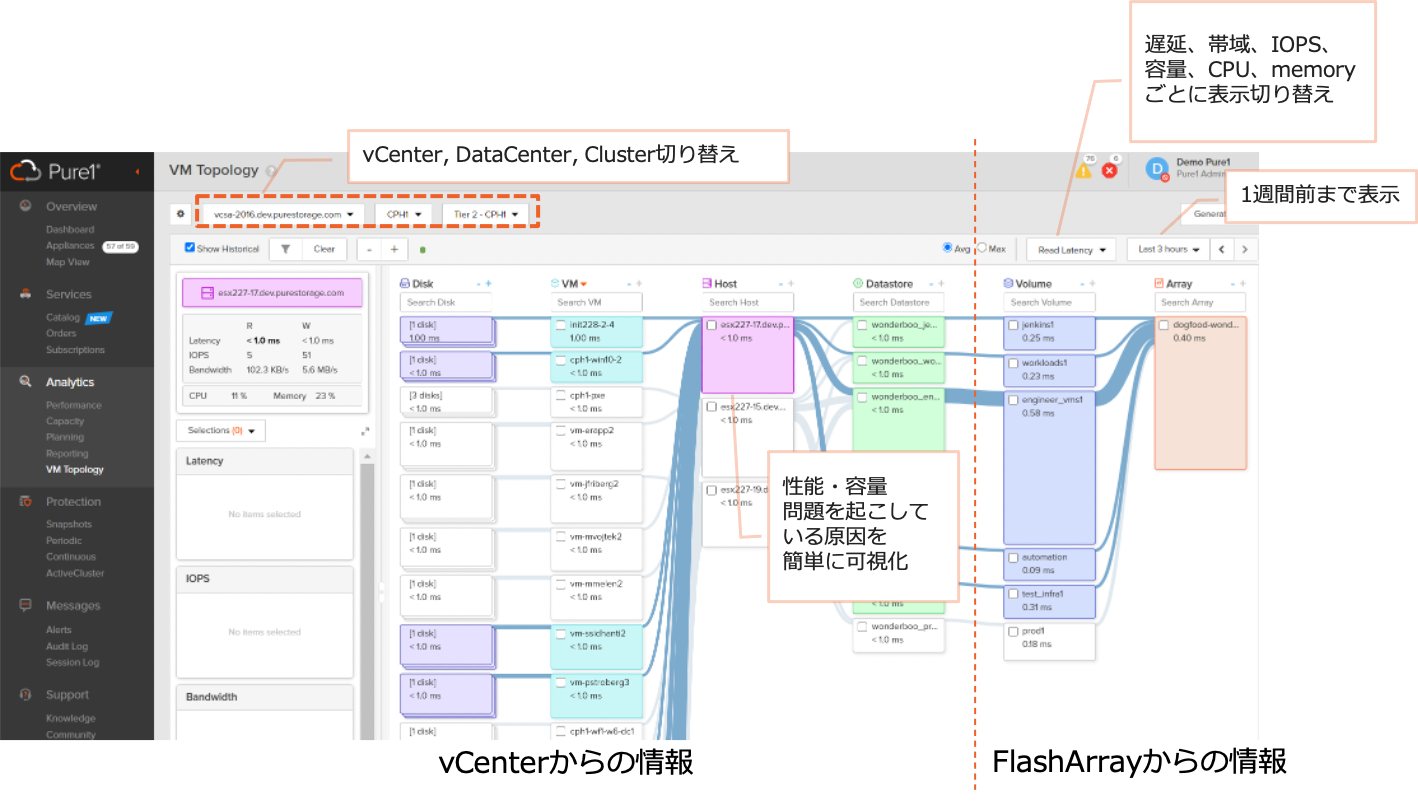Zoom out with the minus button

click(x=370, y=249)
